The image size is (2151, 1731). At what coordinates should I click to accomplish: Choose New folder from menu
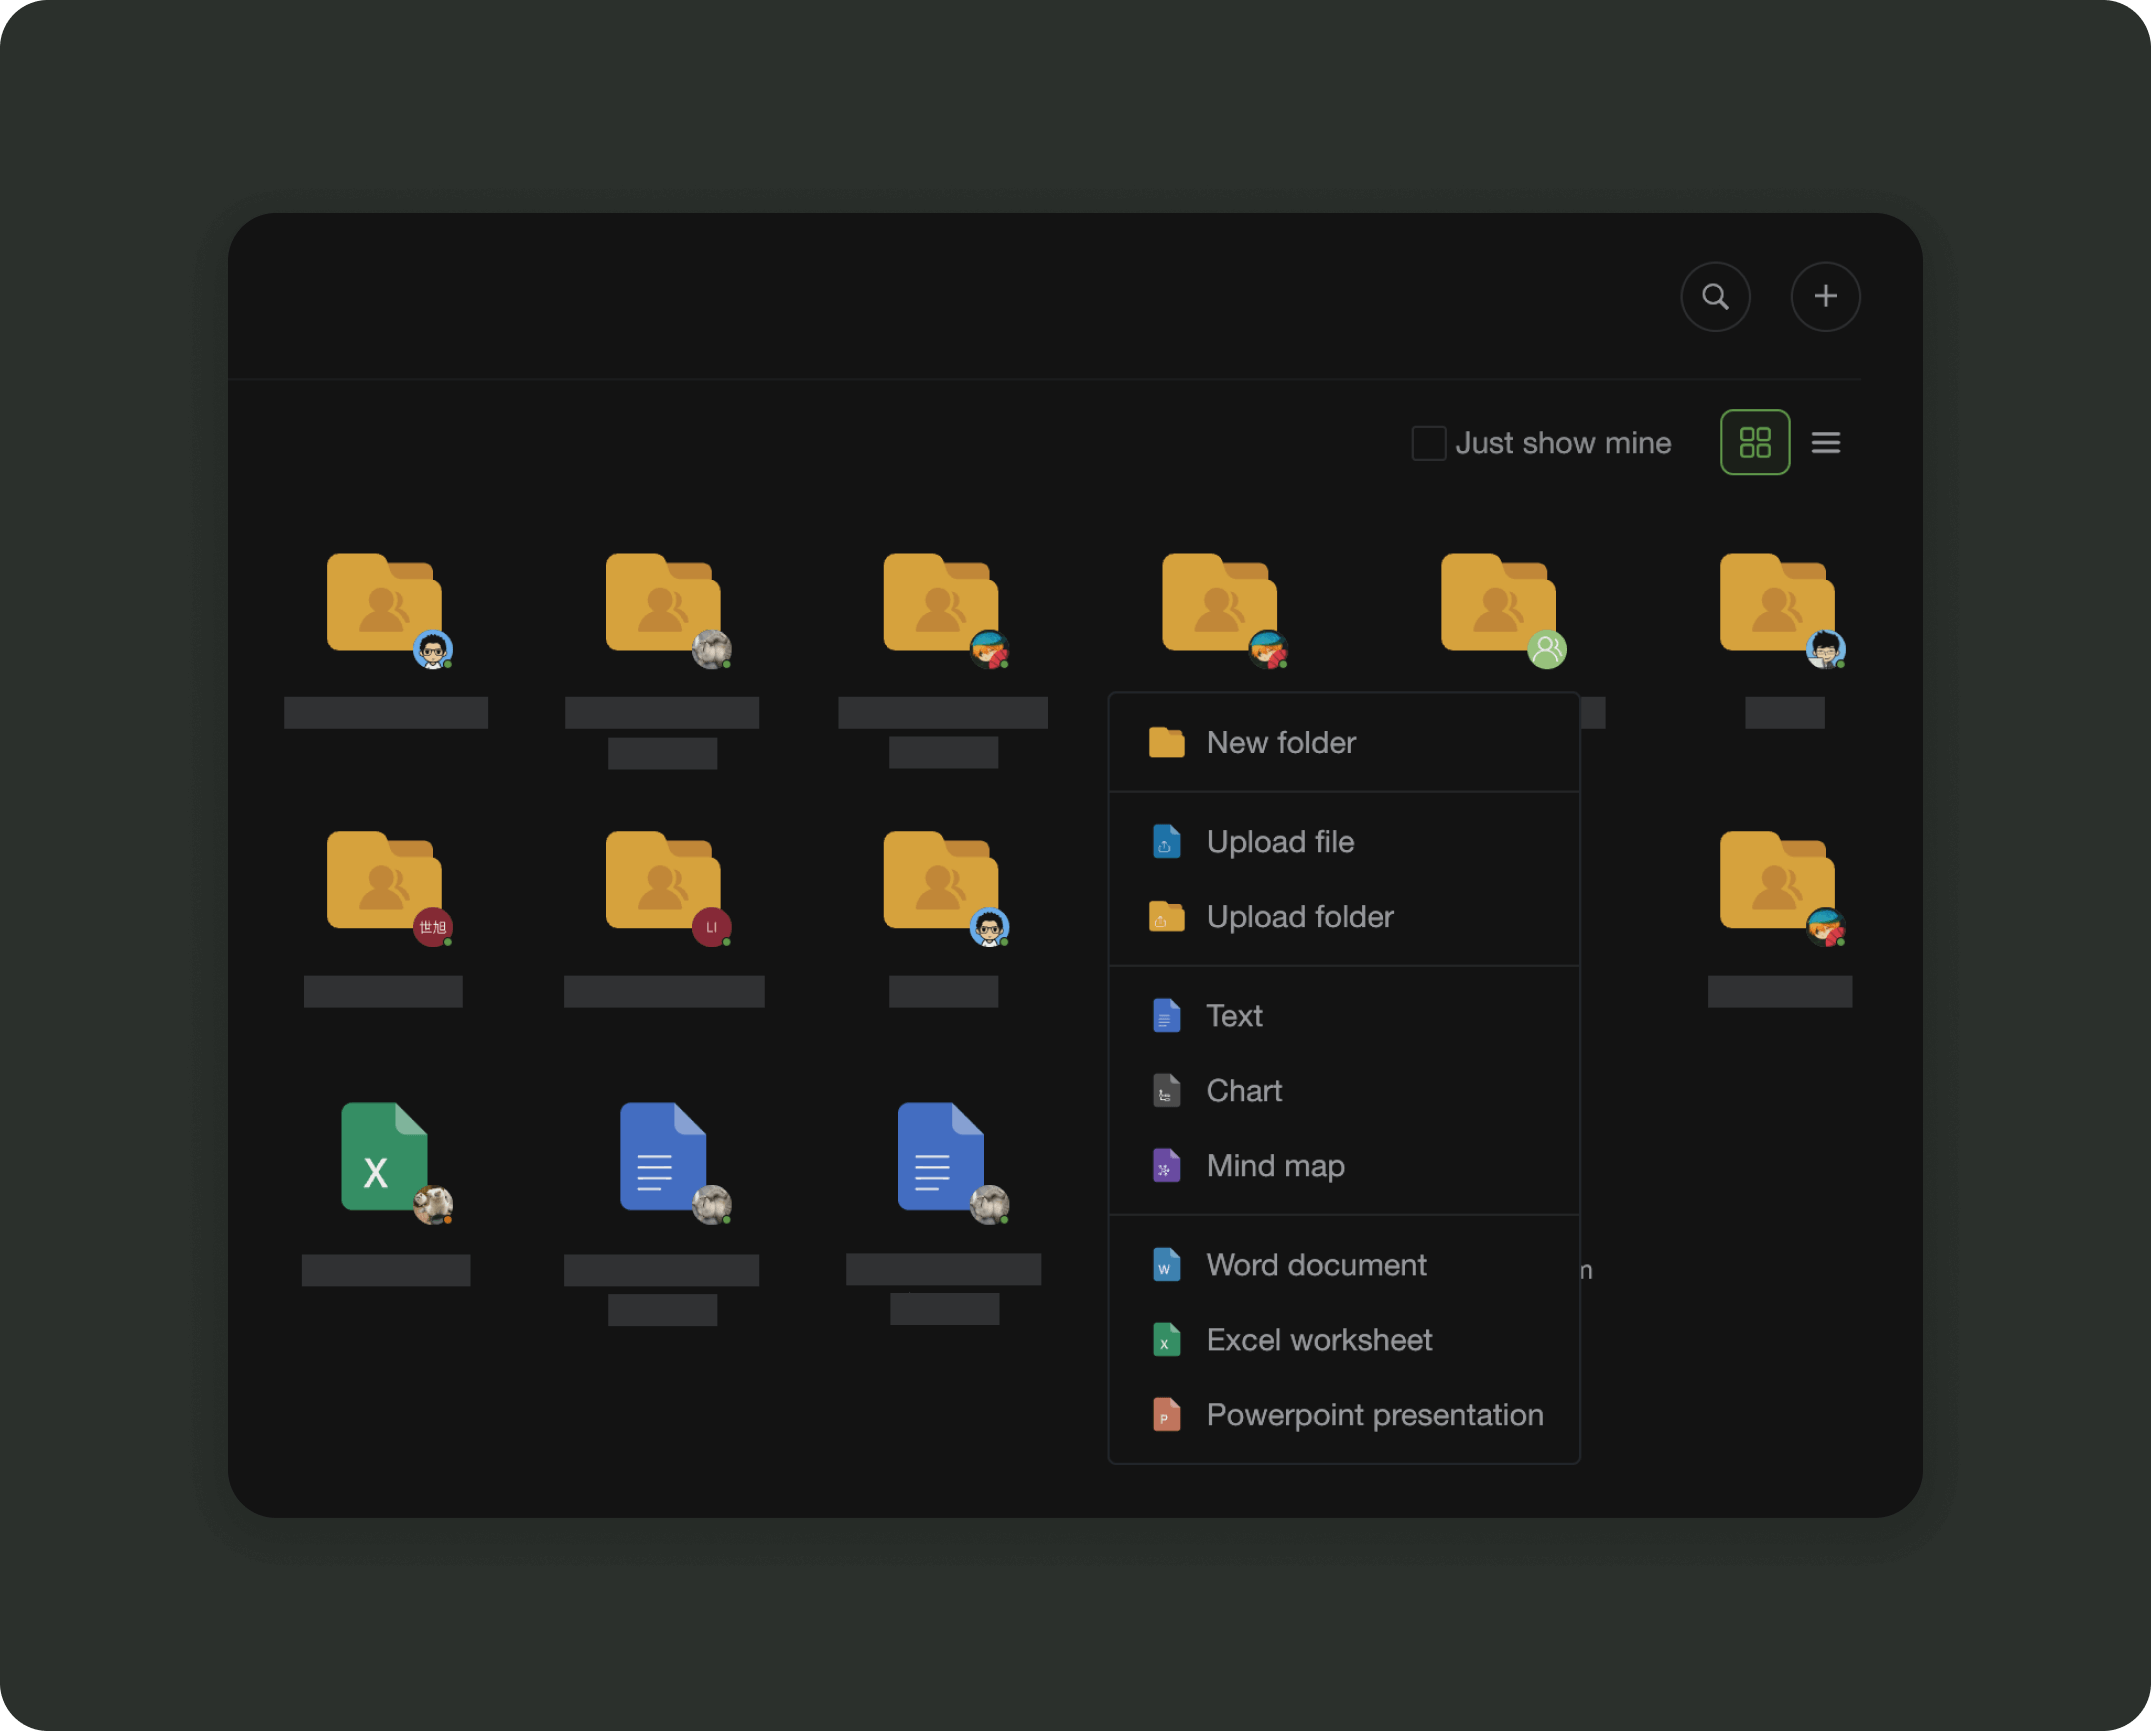1281,743
